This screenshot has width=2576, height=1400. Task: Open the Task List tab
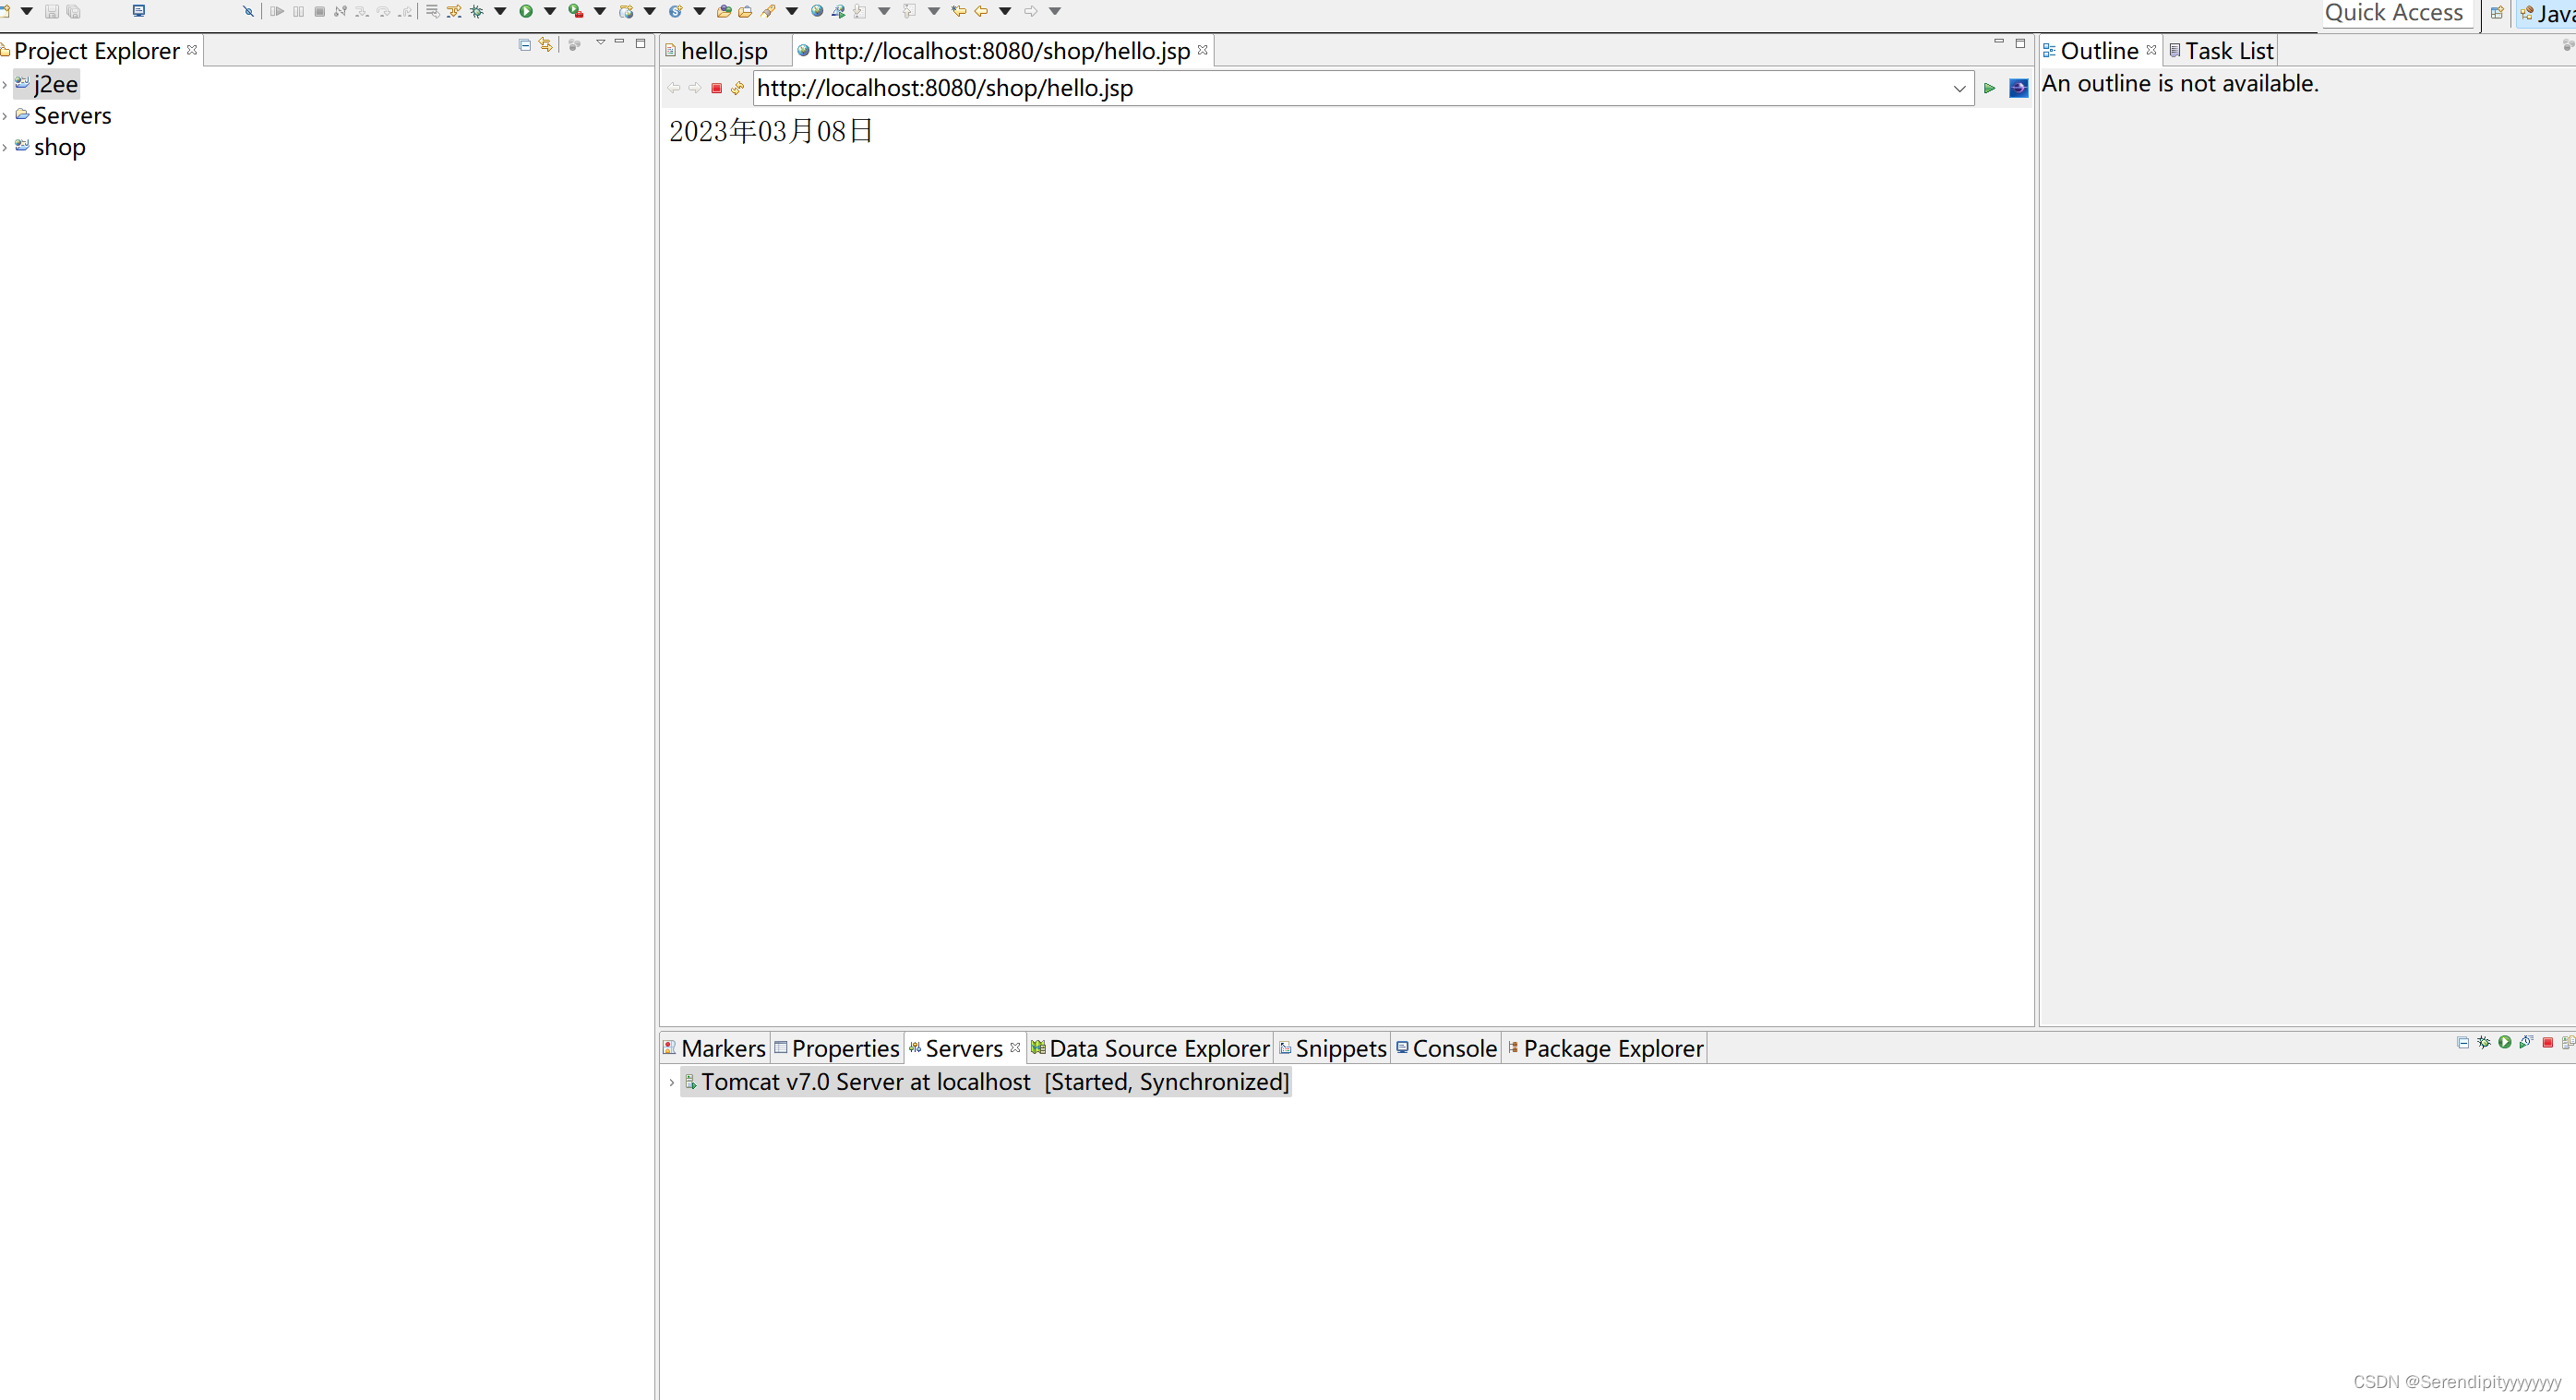(2228, 51)
